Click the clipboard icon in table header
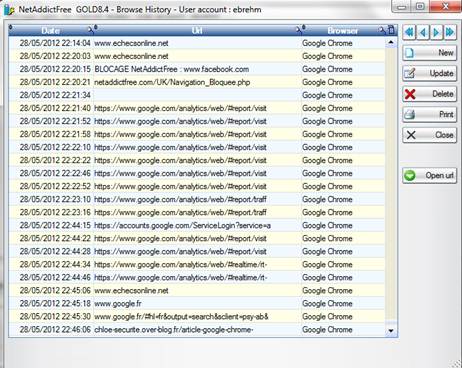Image resolution: width=462 pixels, height=368 pixels. 391,30
